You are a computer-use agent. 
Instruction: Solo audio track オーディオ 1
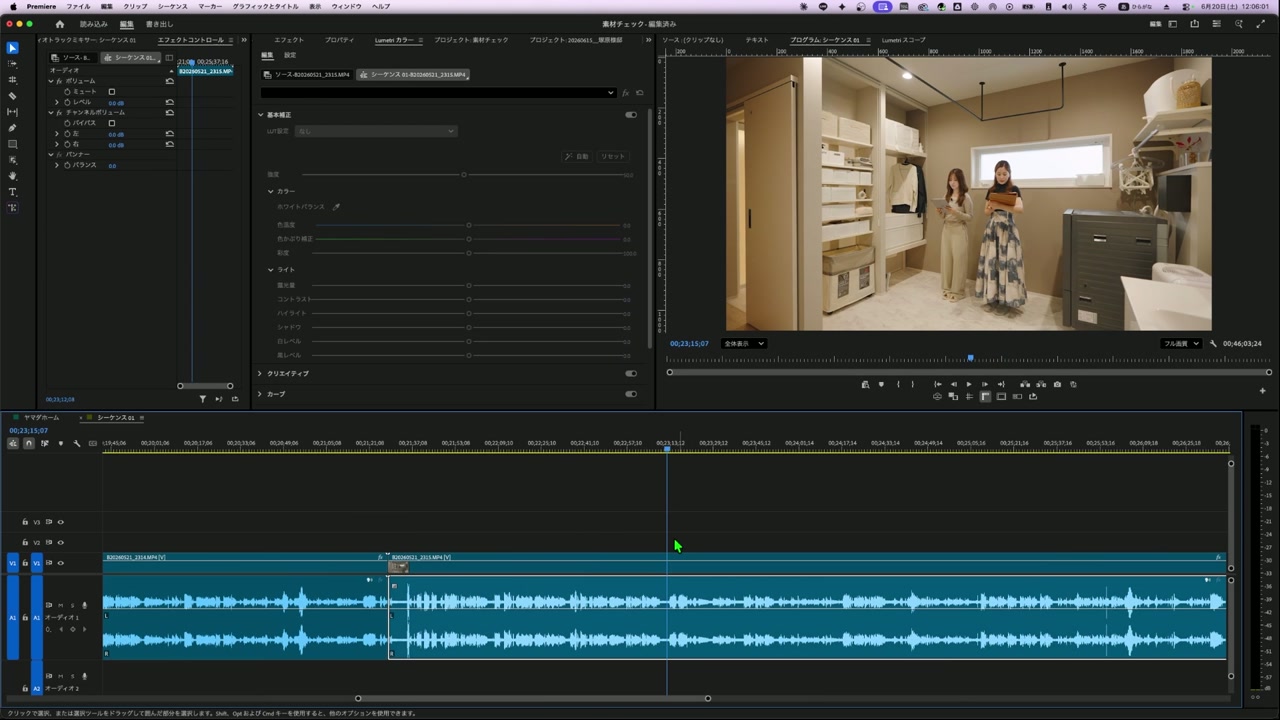point(72,605)
